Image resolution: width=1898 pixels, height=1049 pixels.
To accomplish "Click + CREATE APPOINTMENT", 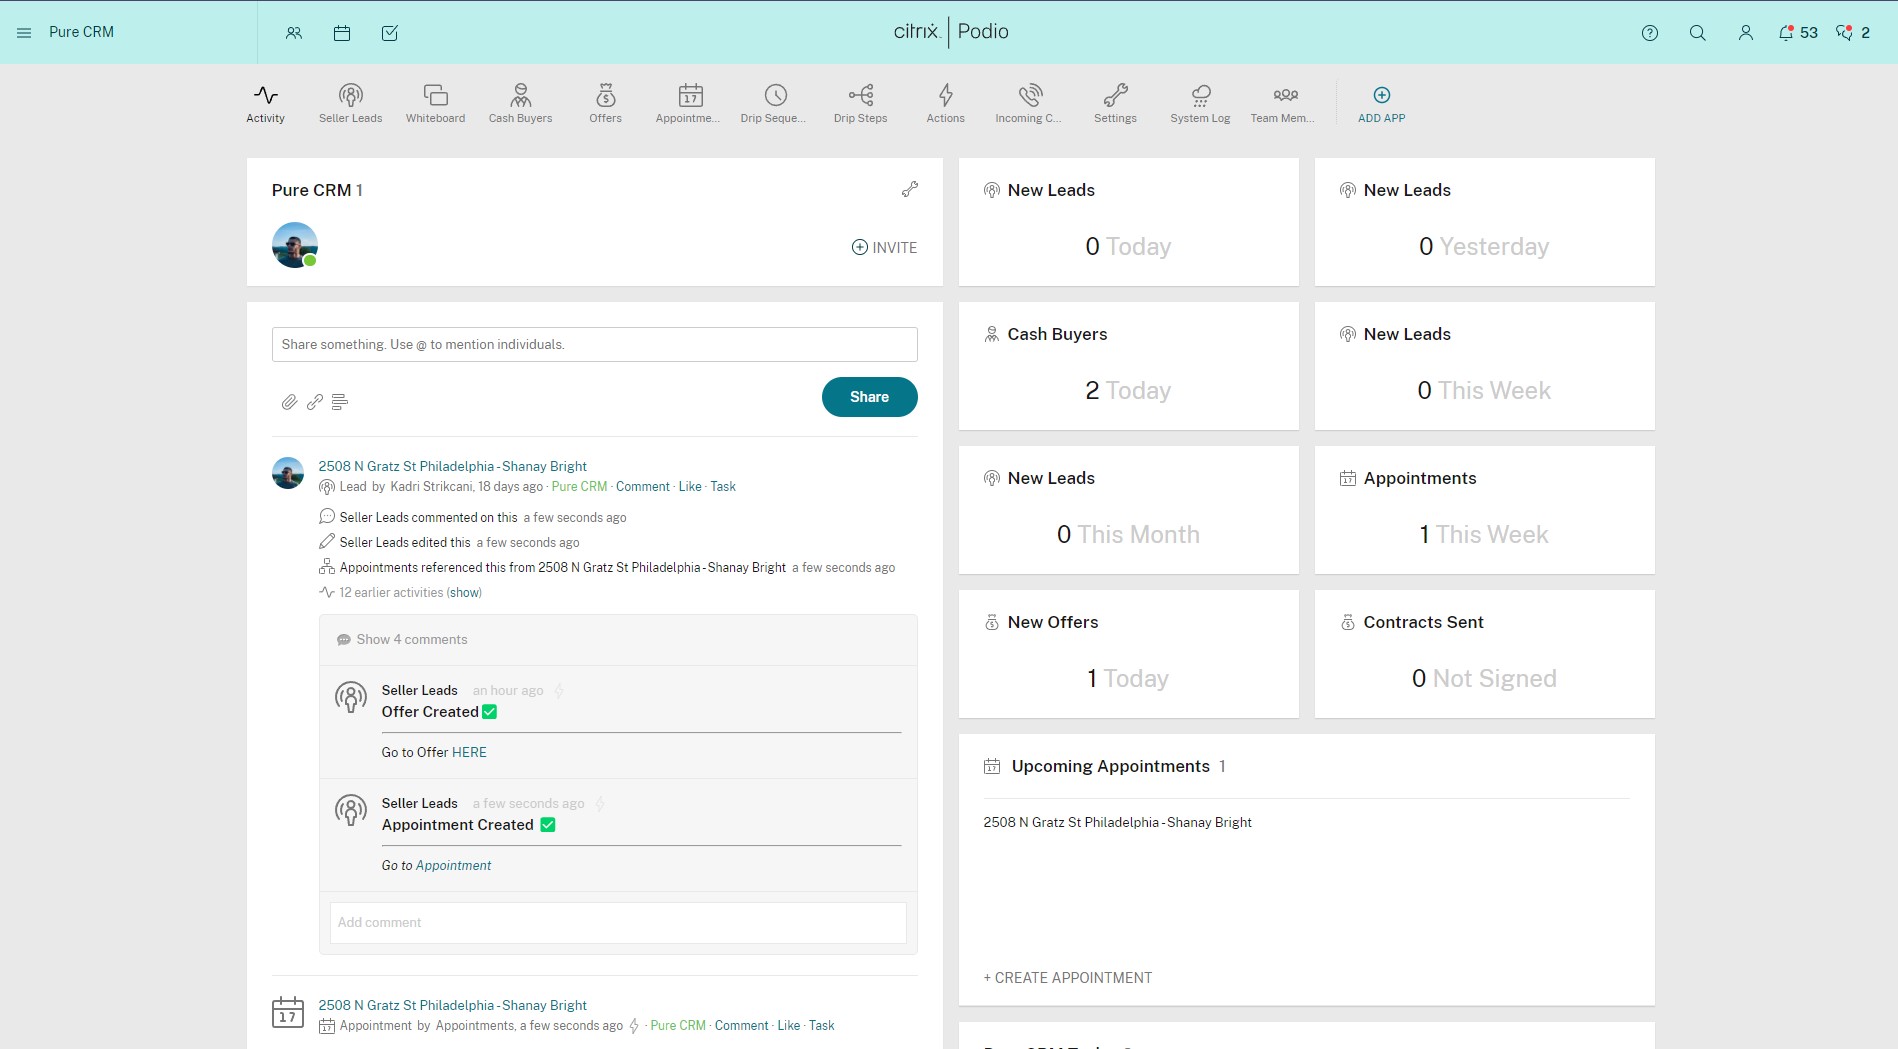I will (x=1068, y=978).
